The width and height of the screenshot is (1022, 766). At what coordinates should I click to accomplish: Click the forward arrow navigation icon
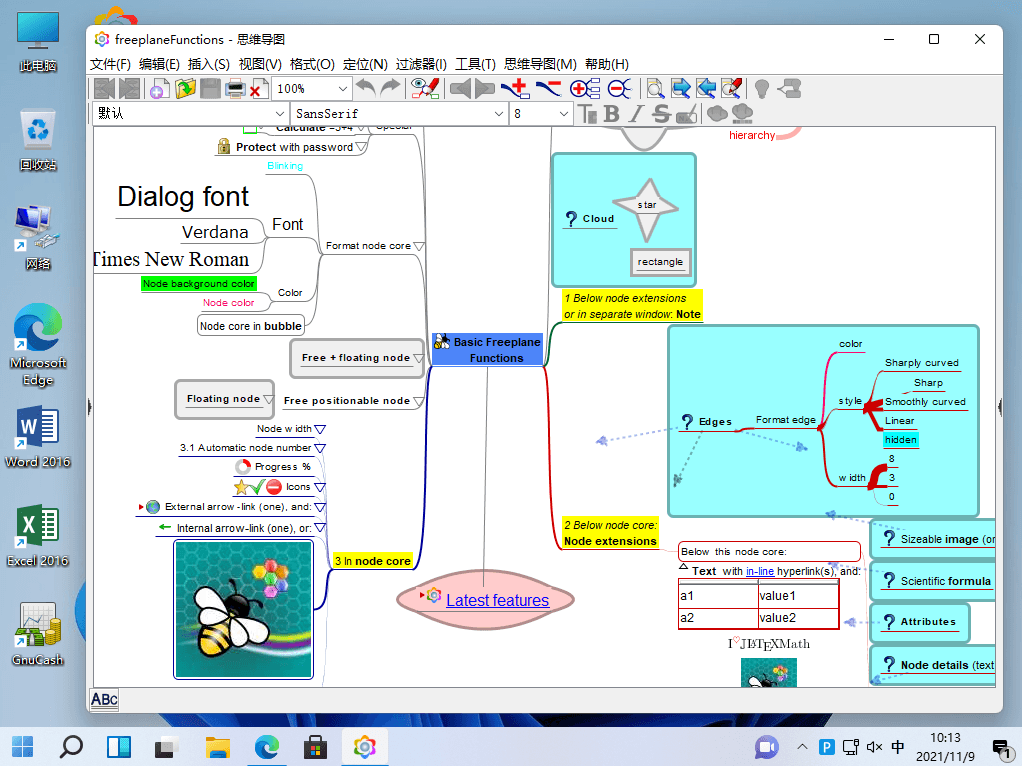click(484, 89)
